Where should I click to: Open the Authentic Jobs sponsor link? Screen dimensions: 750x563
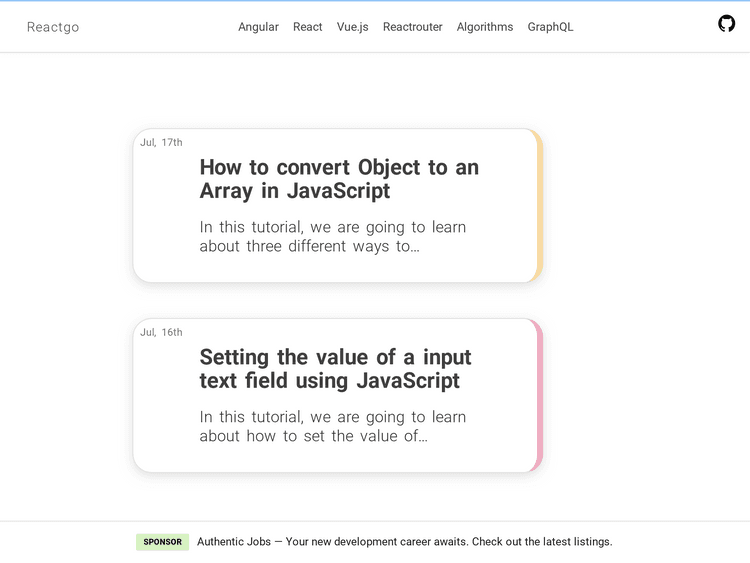click(405, 541)
